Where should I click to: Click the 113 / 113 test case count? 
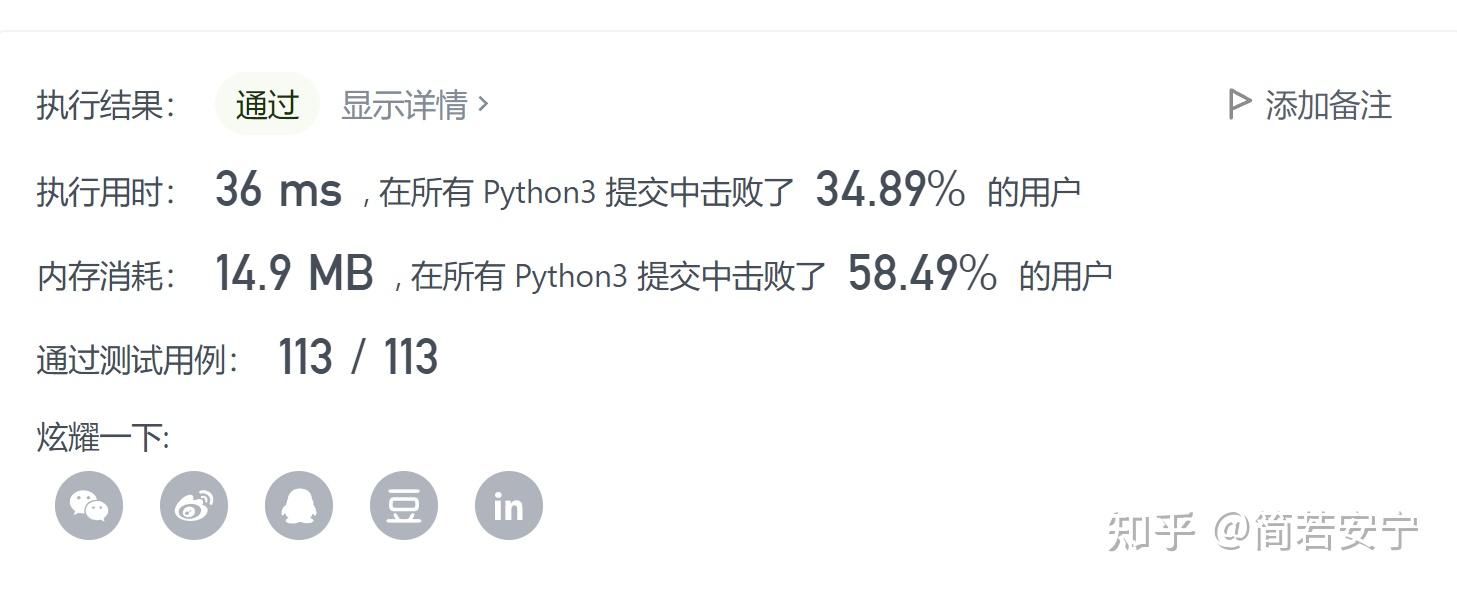click(358, 358)
